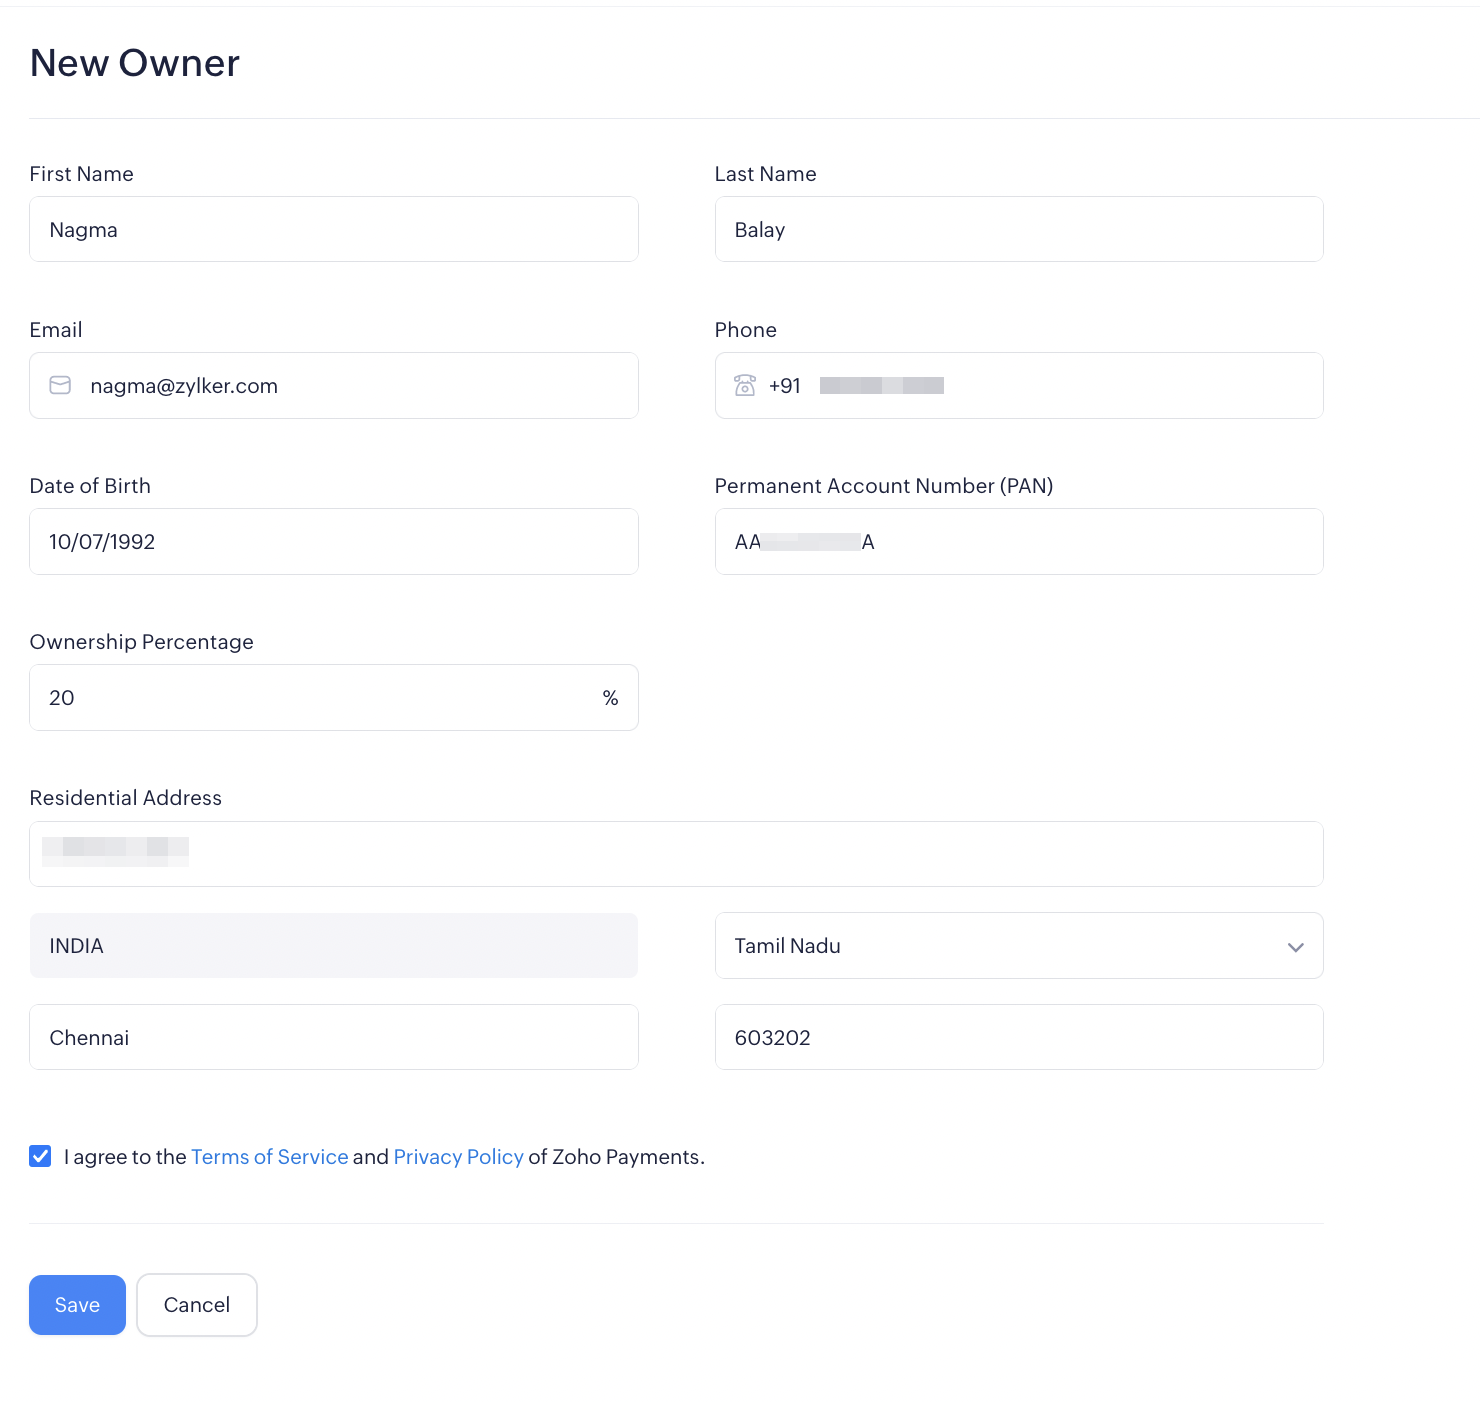Screen dimensions: 1480x1402
Task: Click the postal code field 603202
Action: [1018, 1038]
